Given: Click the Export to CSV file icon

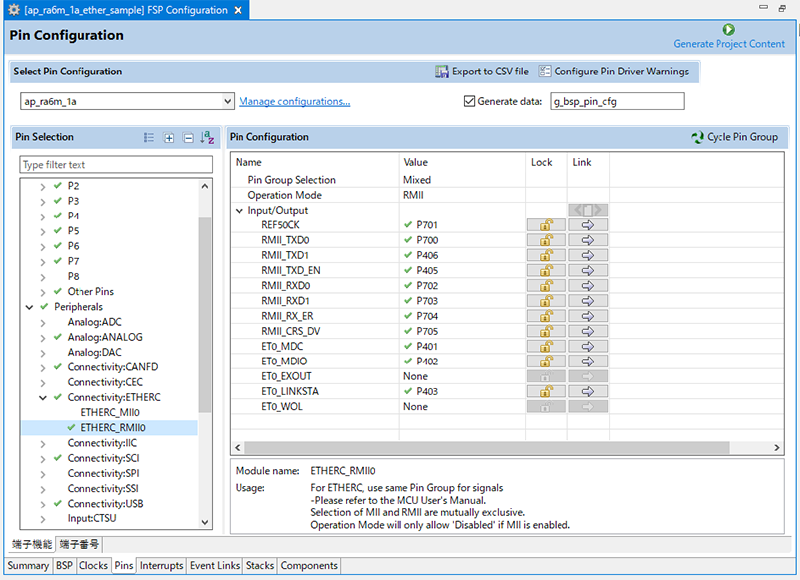Looking at the screenshot, I should pyautogui.click(x=441, y=71).
